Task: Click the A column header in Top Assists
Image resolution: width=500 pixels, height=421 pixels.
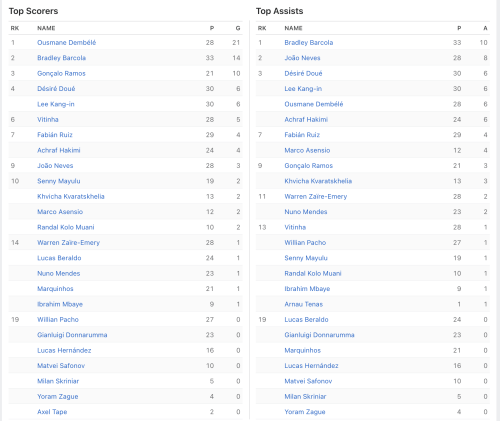Action: [485, 28]
